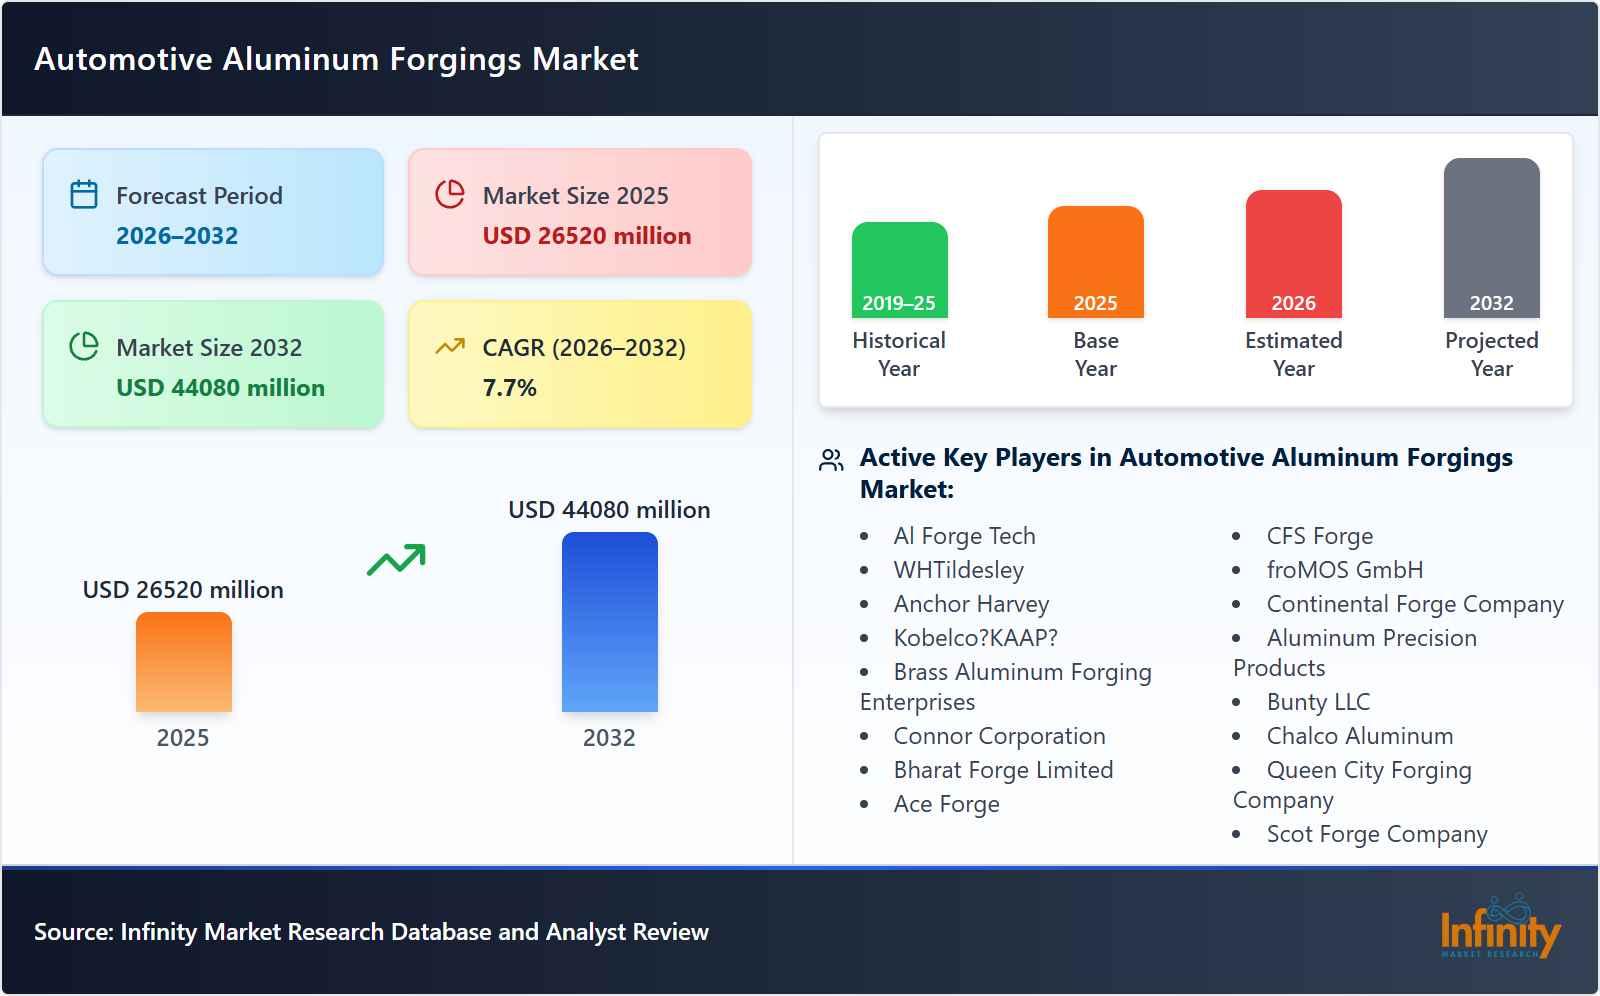Click the Projected Year label
The width and height of the screenshot is (1600, 996).
pyautogui.click(x=1491, y=354)
